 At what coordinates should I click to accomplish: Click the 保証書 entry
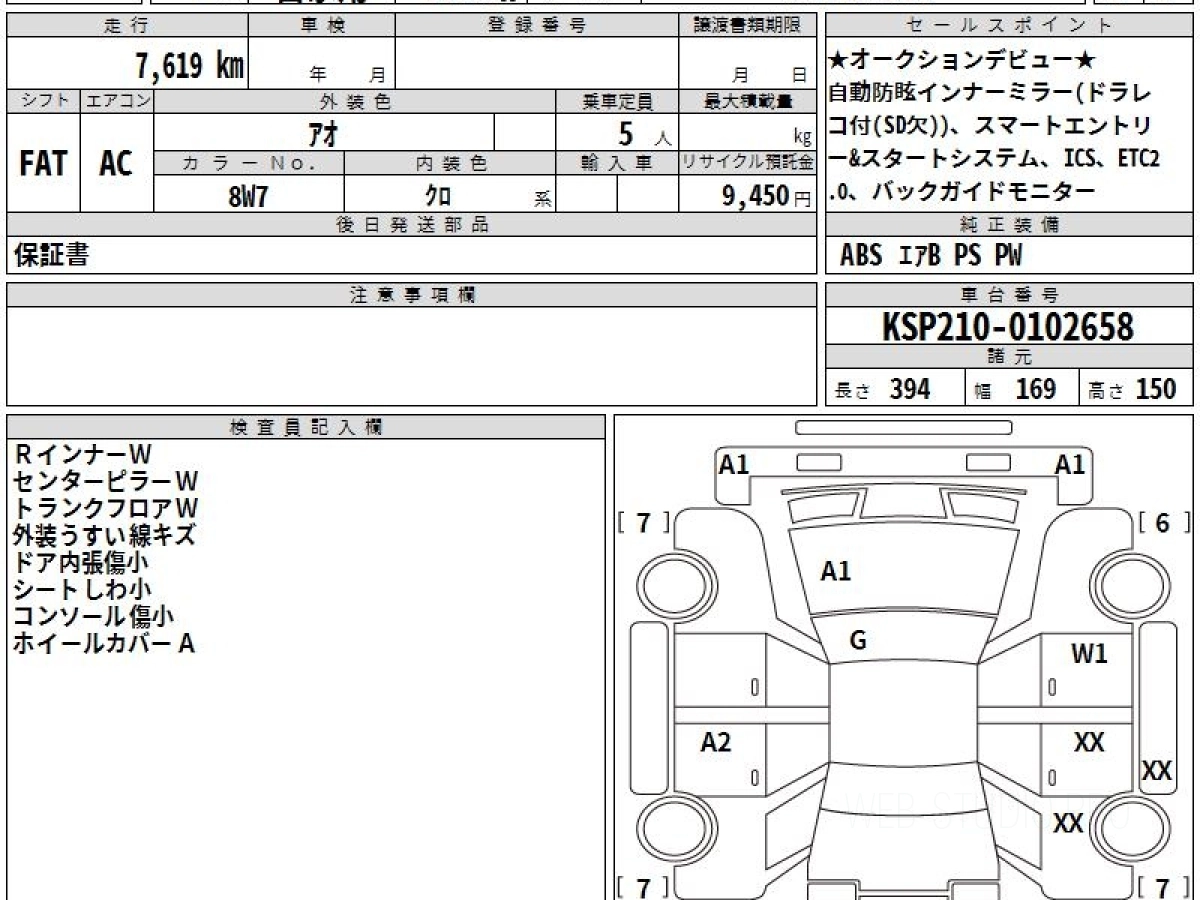52,255
